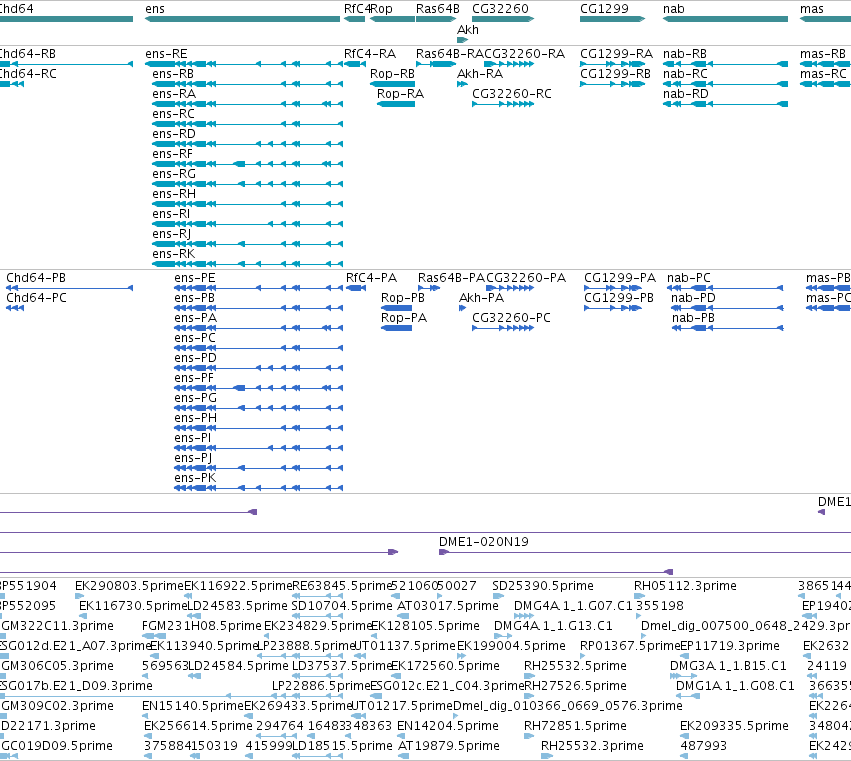Open the mas-RC transcript label
Screen dimensions: 851x761
tap(823, 74)
